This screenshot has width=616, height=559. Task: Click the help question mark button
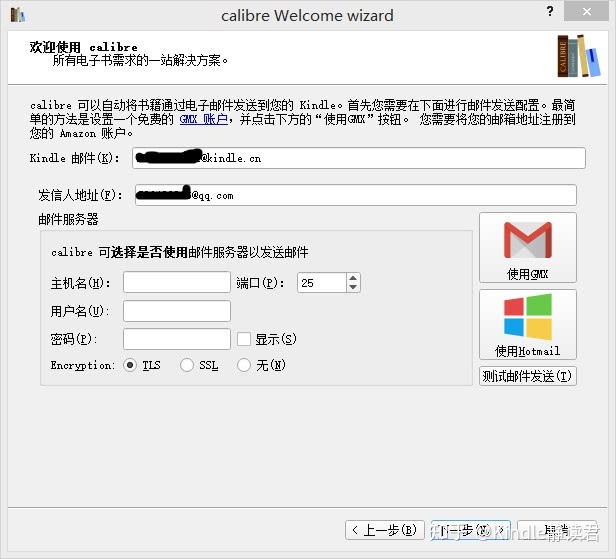point(550,11)
